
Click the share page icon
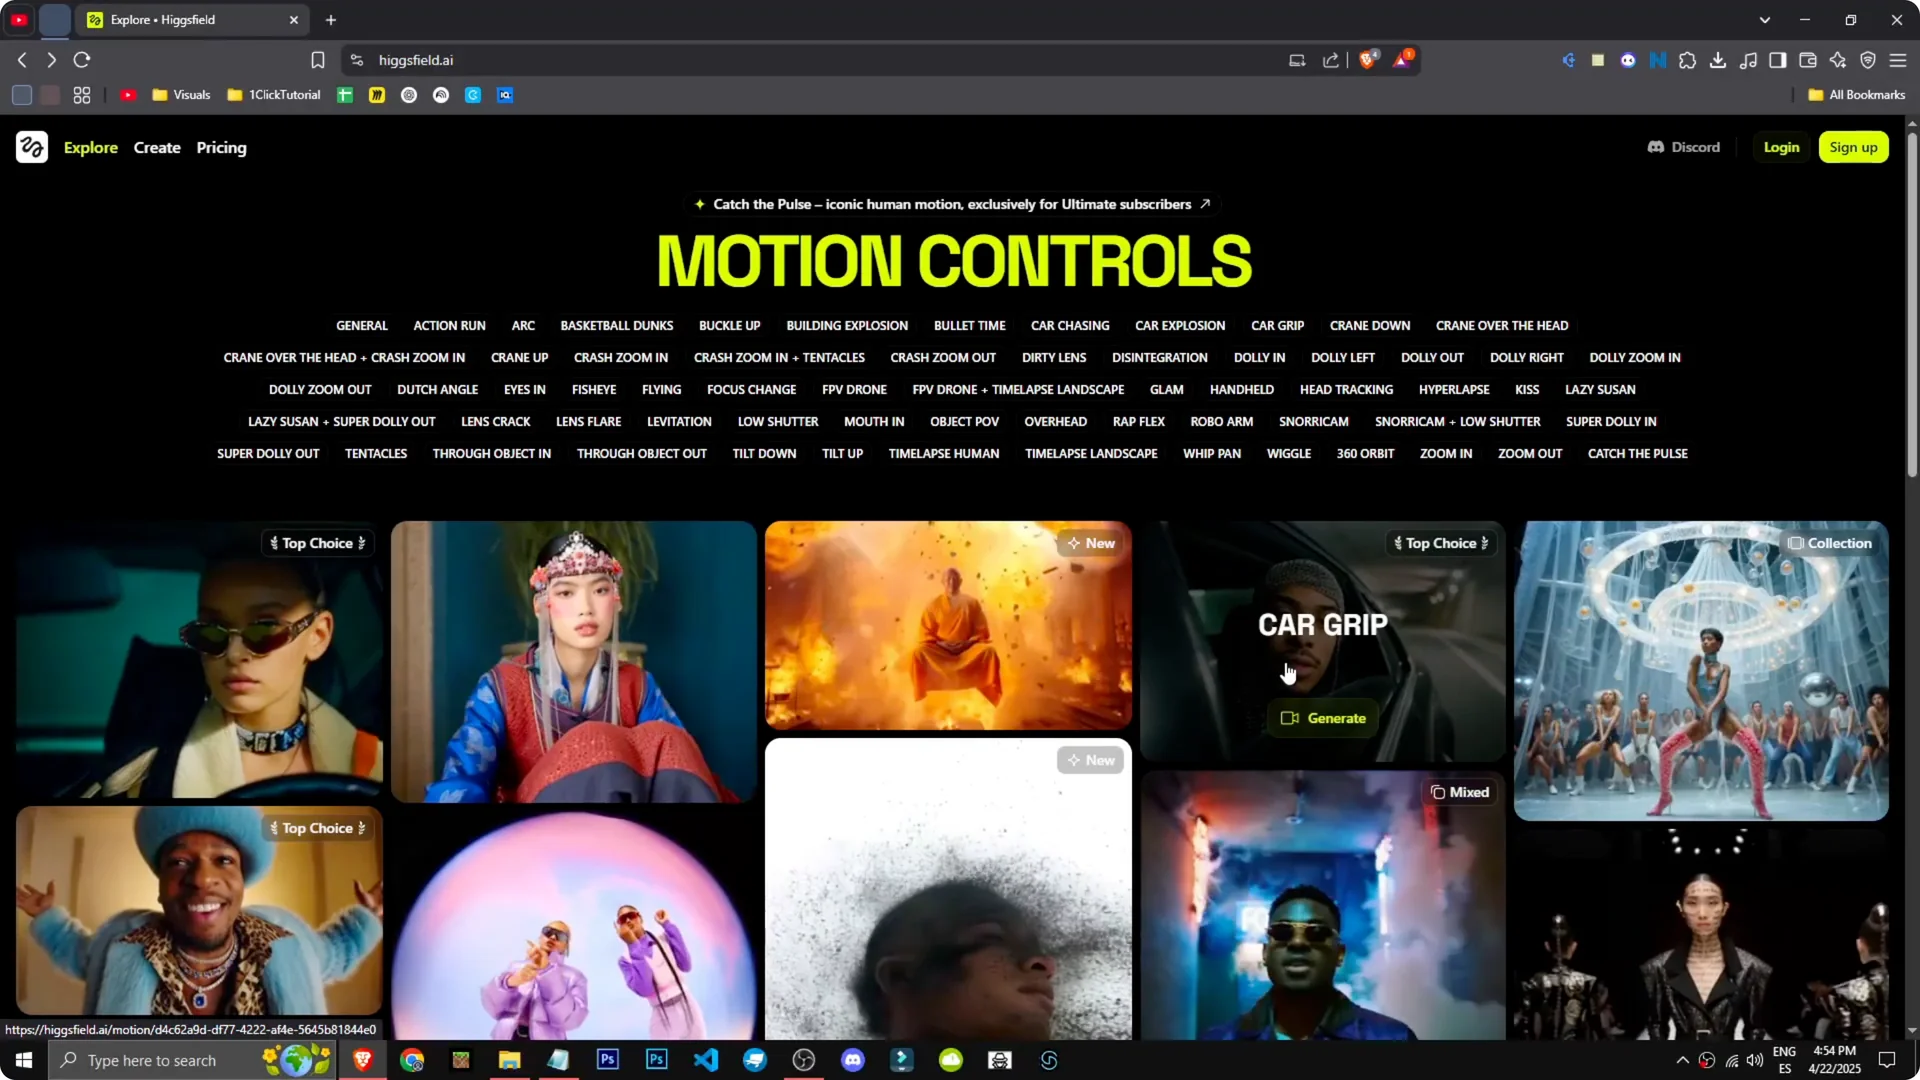point(1330,60)
